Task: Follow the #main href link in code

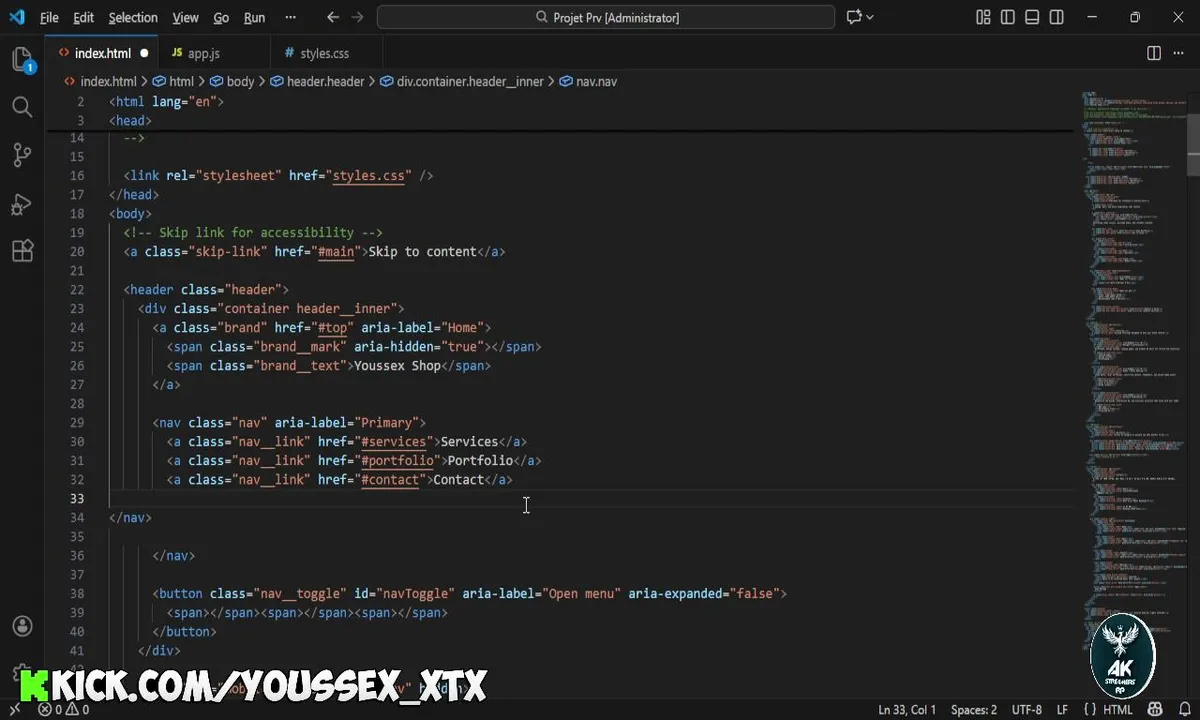Action: (x=336, y=251)
